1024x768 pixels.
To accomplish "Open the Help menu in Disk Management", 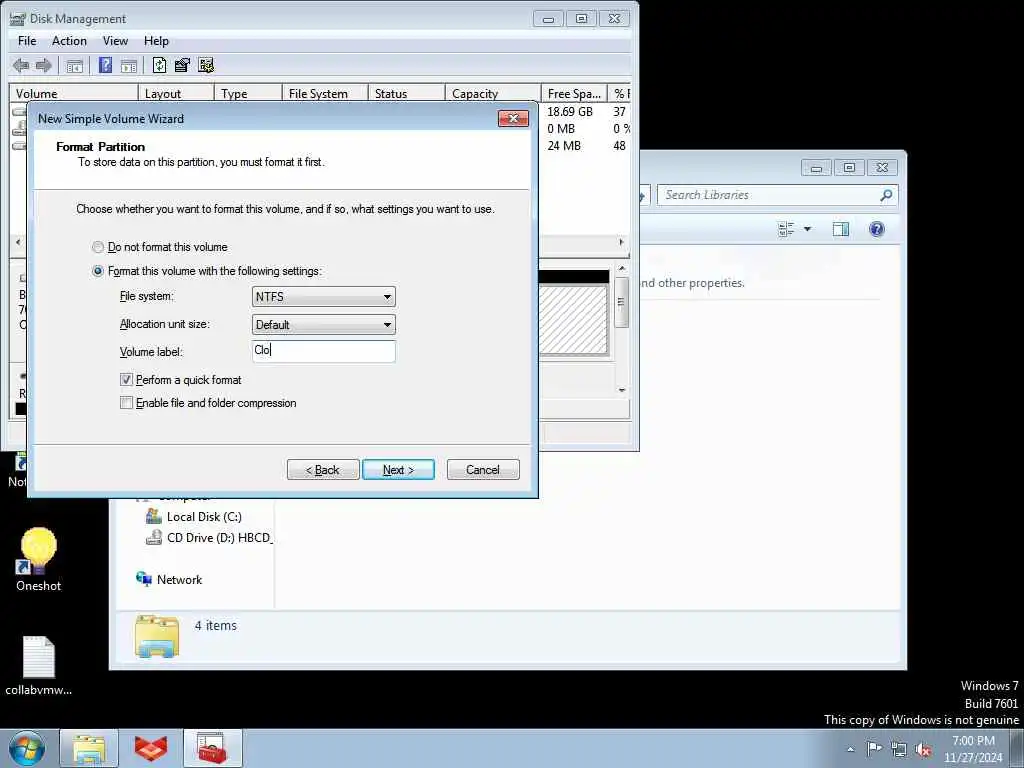I will pos(156,40).
